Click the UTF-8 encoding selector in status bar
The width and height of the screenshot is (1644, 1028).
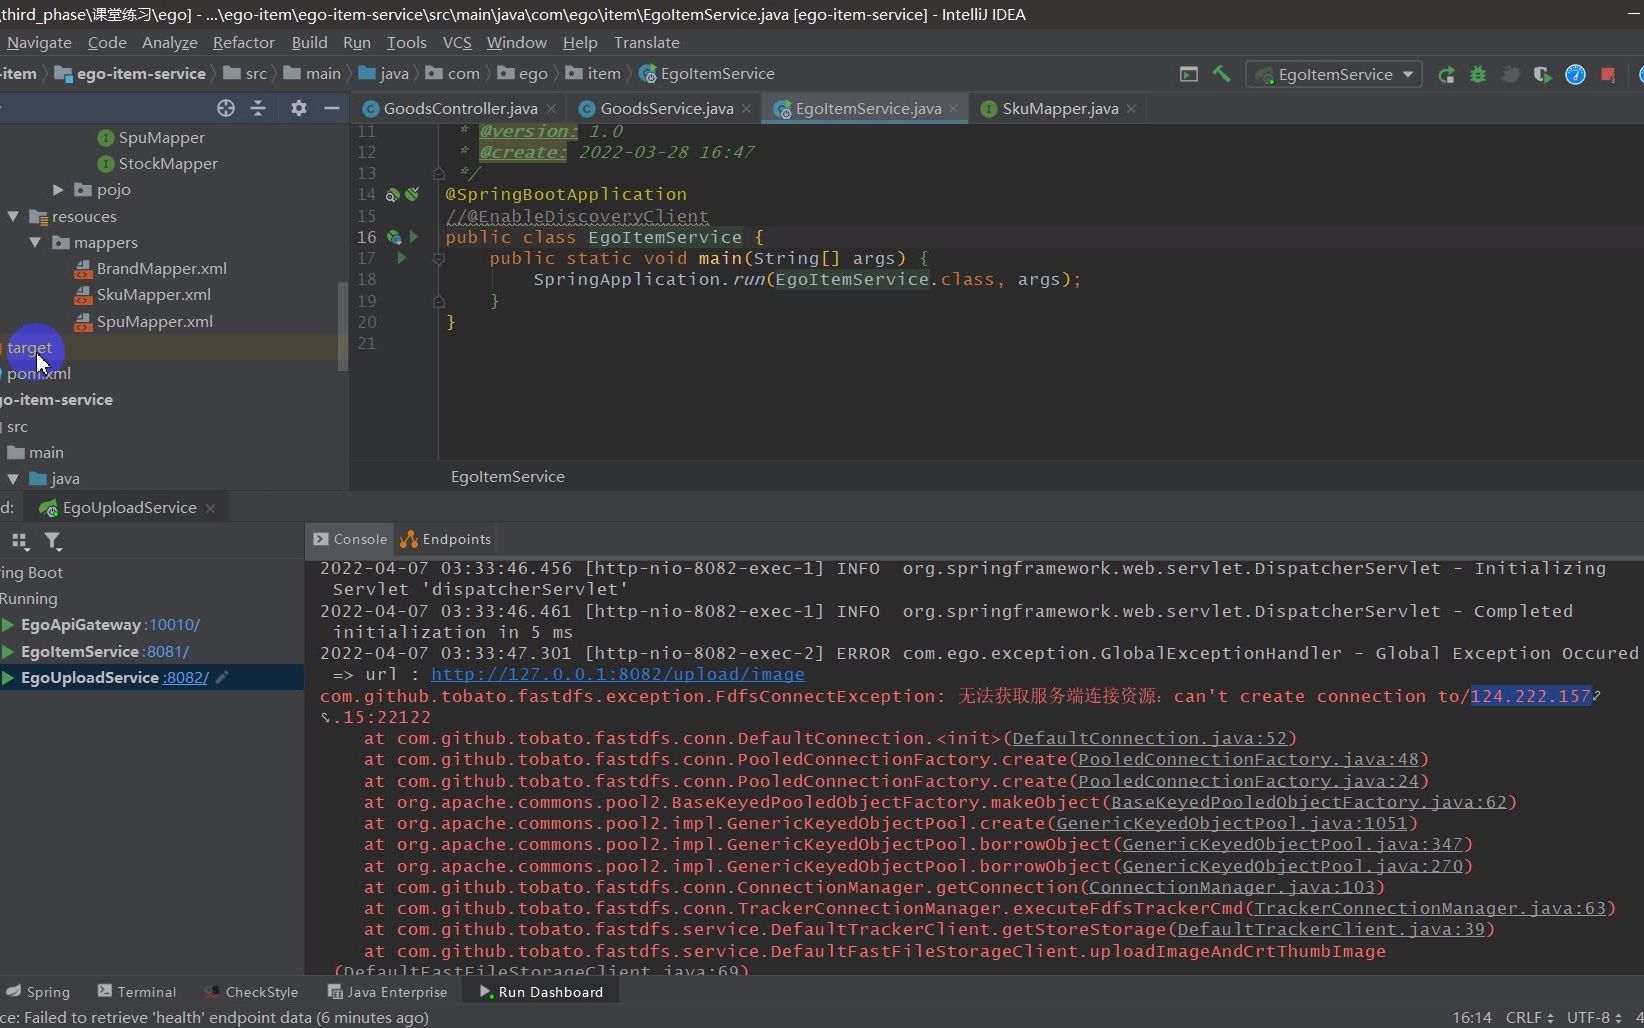click(1594, 1017)
